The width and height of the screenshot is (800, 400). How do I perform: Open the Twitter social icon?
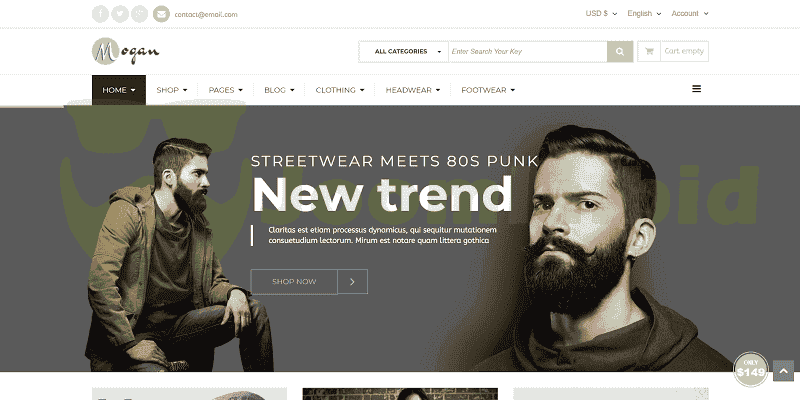click(x=120, y=14)
